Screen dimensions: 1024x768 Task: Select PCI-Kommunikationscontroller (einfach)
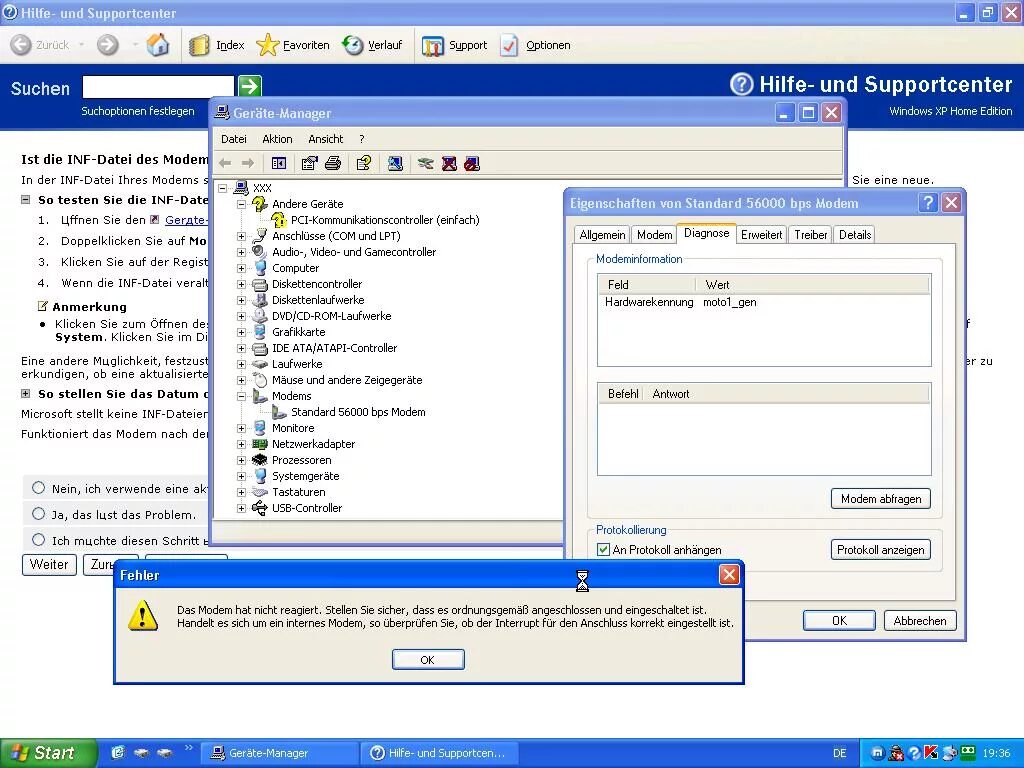[385, 220]
